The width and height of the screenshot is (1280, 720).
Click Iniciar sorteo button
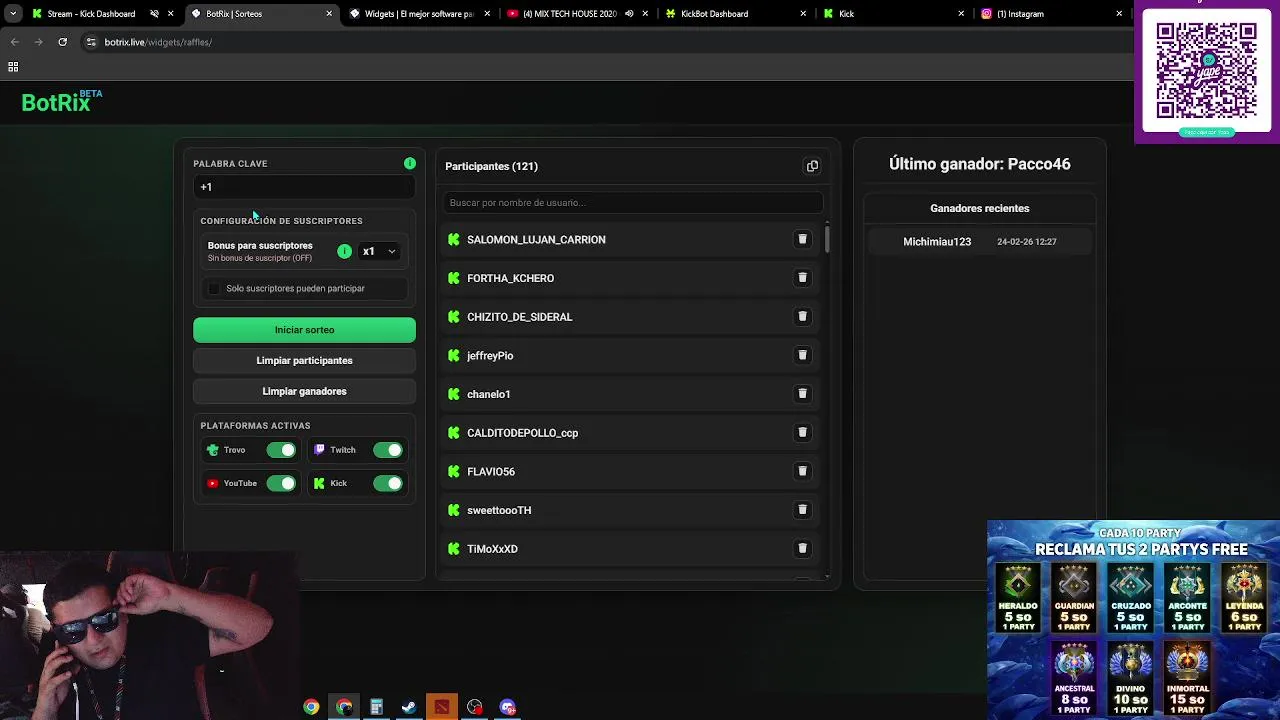pos(304,330)
